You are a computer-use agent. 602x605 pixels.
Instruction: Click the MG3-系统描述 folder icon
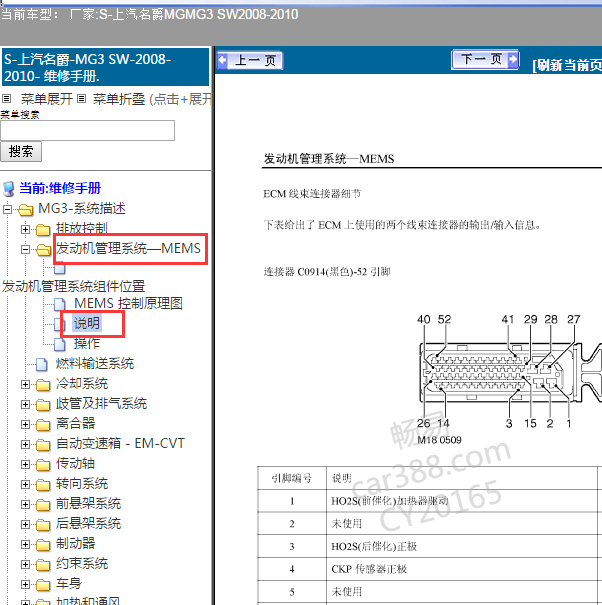click(x=25, y=210)
